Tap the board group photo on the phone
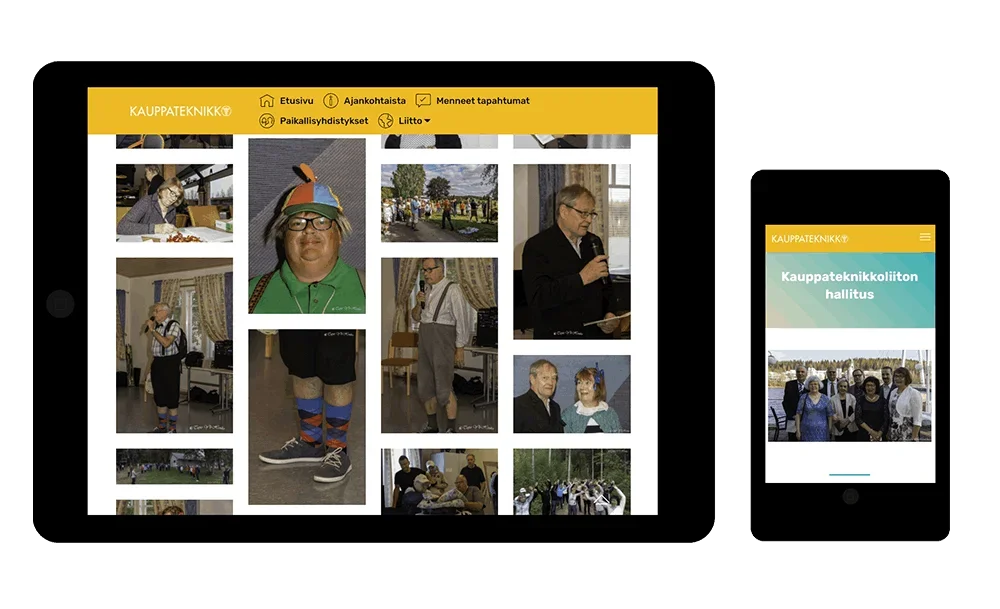This screenshot has height=609, width=1000. (x=850, y=396)
